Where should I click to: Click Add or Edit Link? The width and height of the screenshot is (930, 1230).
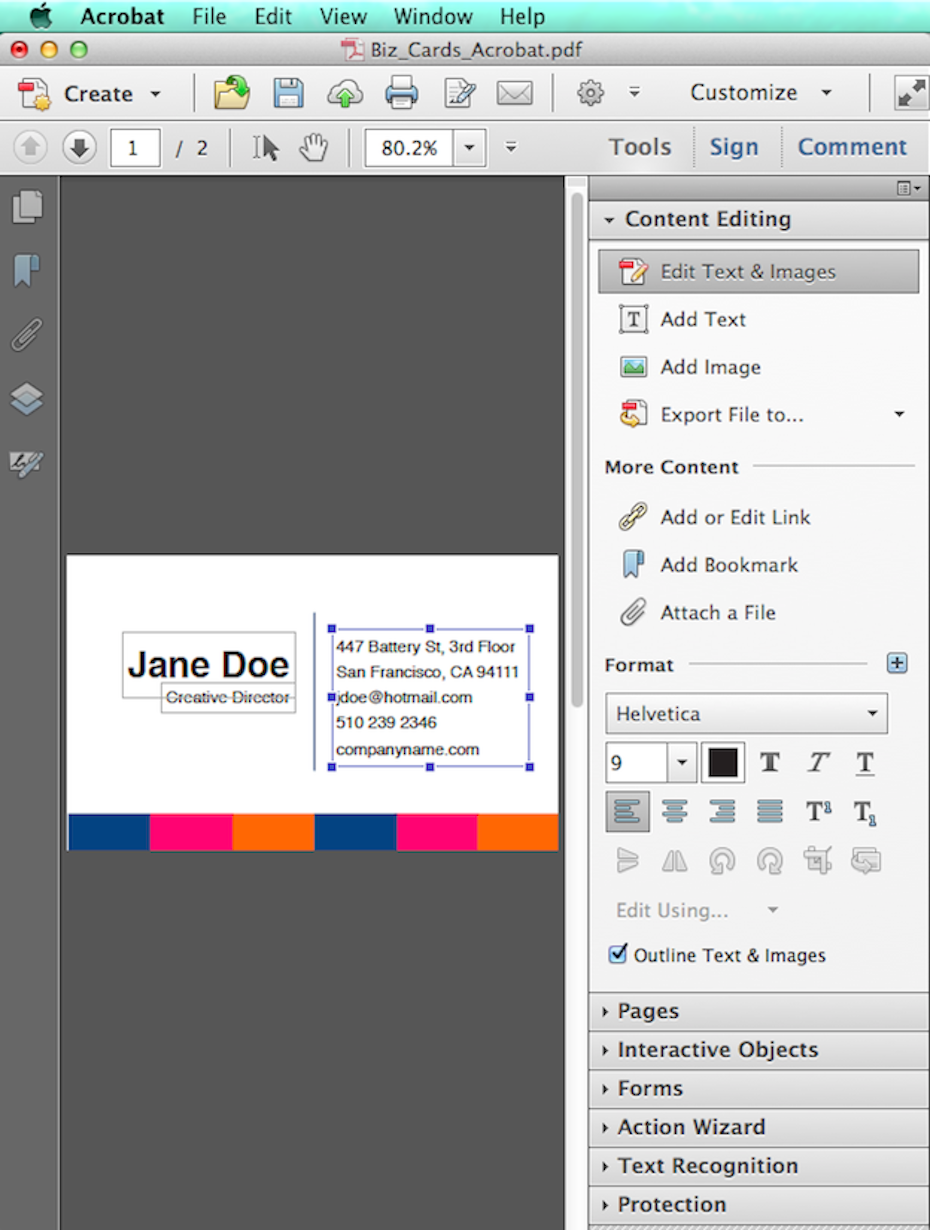pyautogui.click(x=735, y=517)
